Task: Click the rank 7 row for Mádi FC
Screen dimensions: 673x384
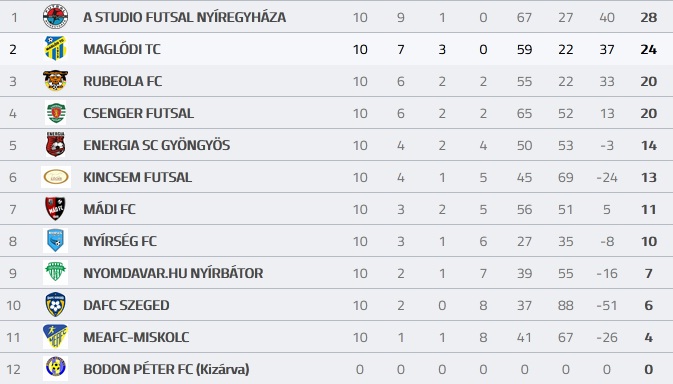Action: [x=336, y=209]
